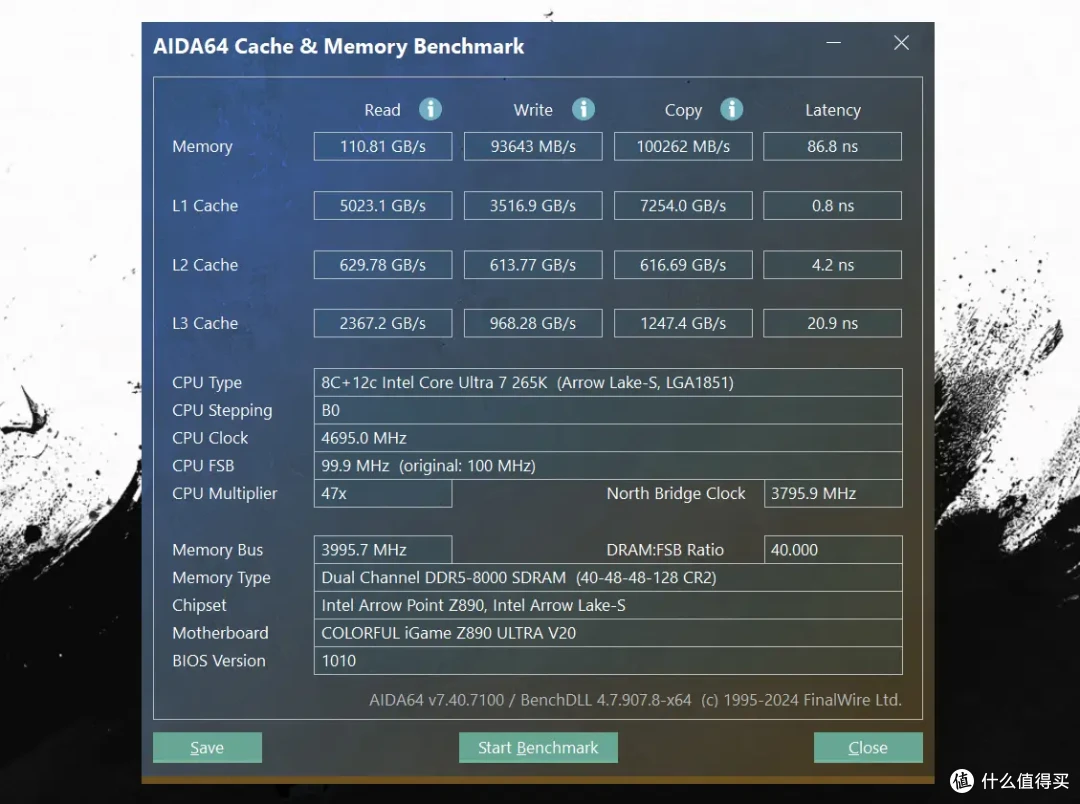The image size is (1080, 804).
Task: Click L1 Cache copy value 7254.0 GB/s
Action: (683, 205)
